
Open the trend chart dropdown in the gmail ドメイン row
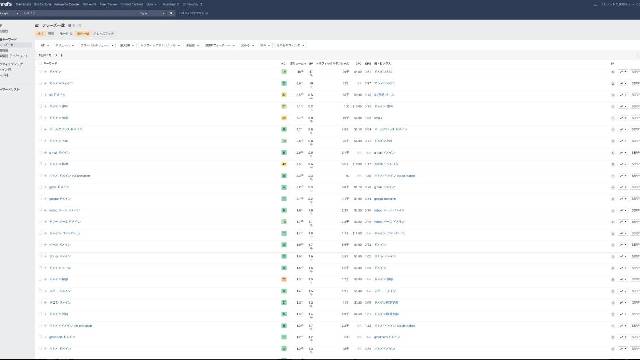[x=622, y=153]
